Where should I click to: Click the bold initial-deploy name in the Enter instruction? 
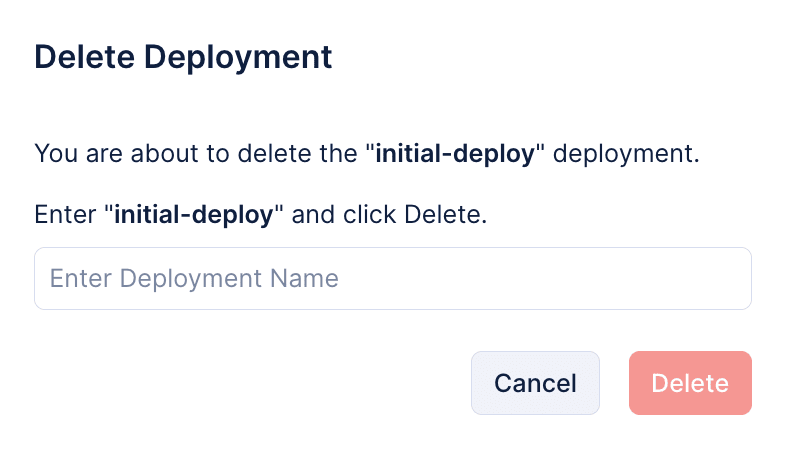click(x=194, y=215)
